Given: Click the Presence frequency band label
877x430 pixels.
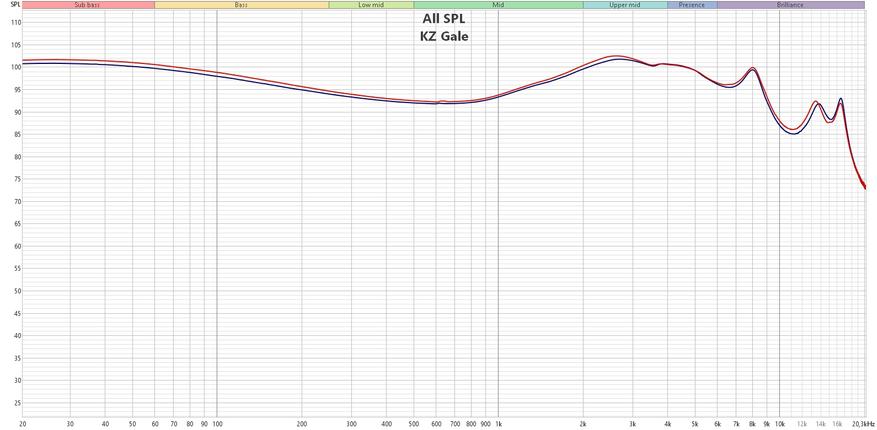Looking at the screenshot, I should [x=692, y=4].
